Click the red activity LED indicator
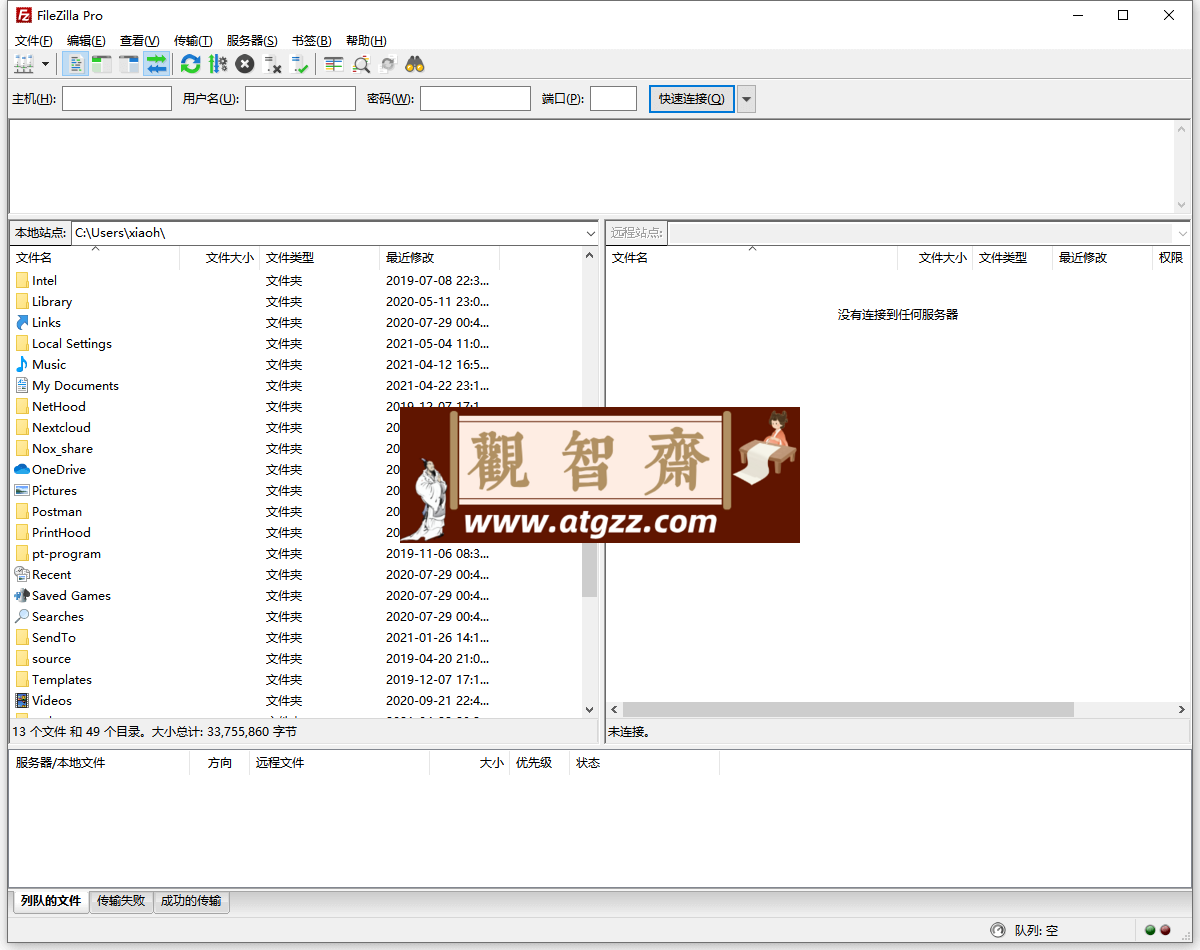 click(x=1165, y=930)
